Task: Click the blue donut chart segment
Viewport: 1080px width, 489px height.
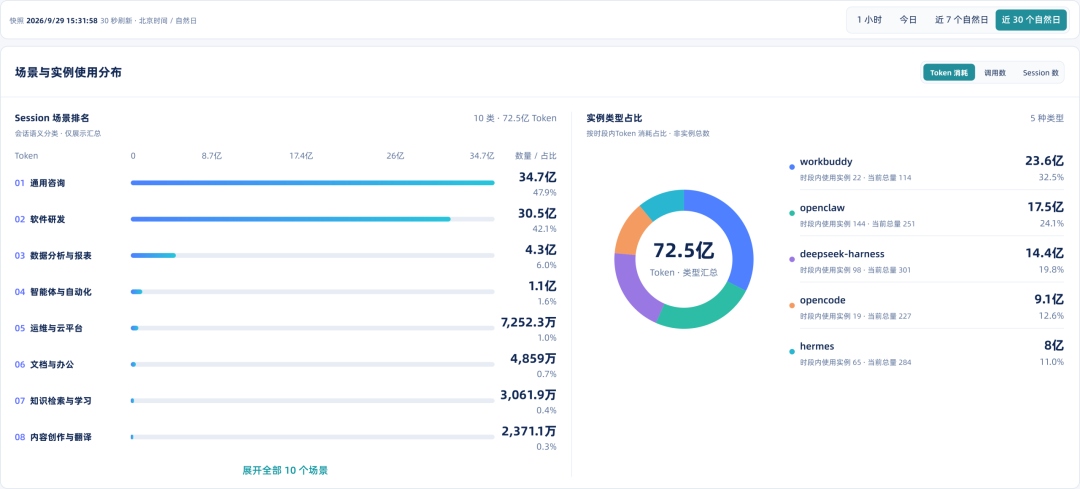Action: [734, 227]
